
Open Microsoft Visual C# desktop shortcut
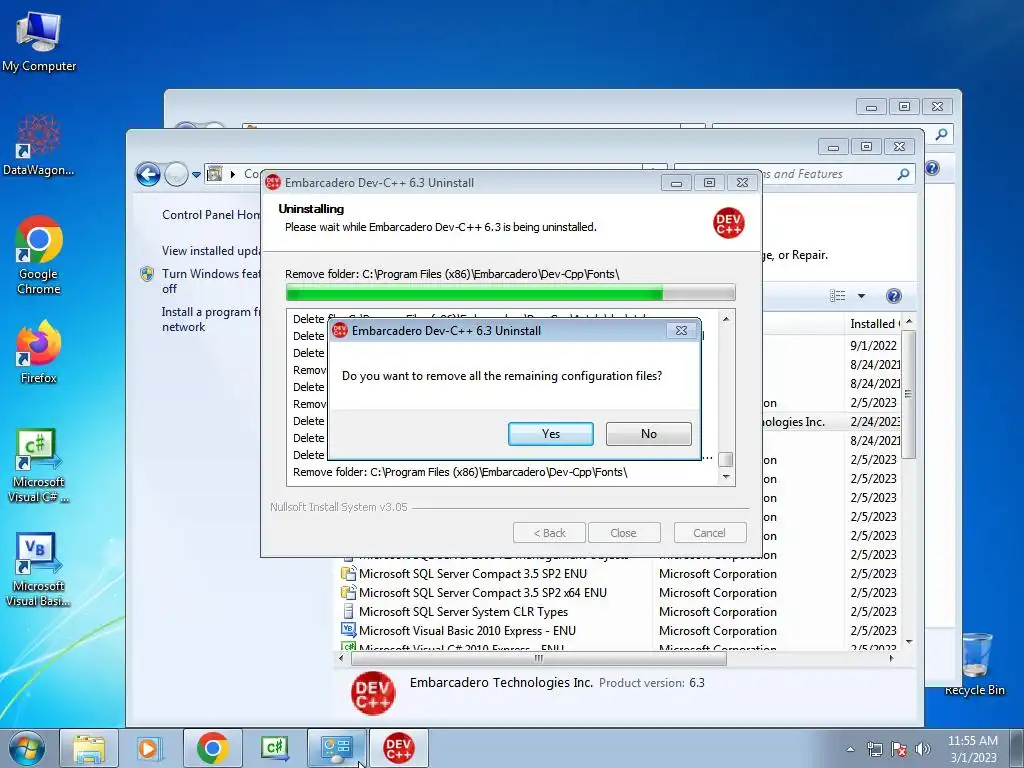tap(39, 466)
